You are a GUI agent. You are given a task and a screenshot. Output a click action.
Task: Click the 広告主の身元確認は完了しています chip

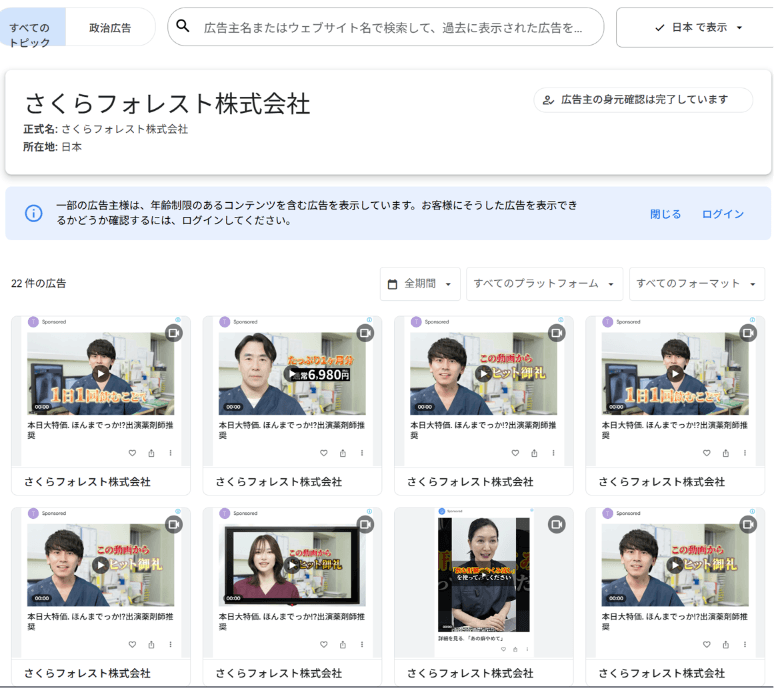[643, 100]
